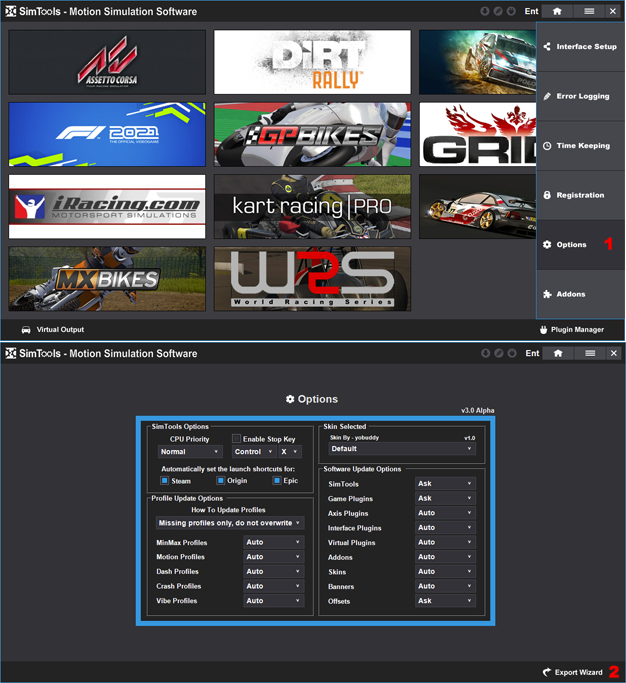The height and width of the screenshot is (683, 626).
Task: Open the MinMax Profiles dropdown
Action: 274,542
